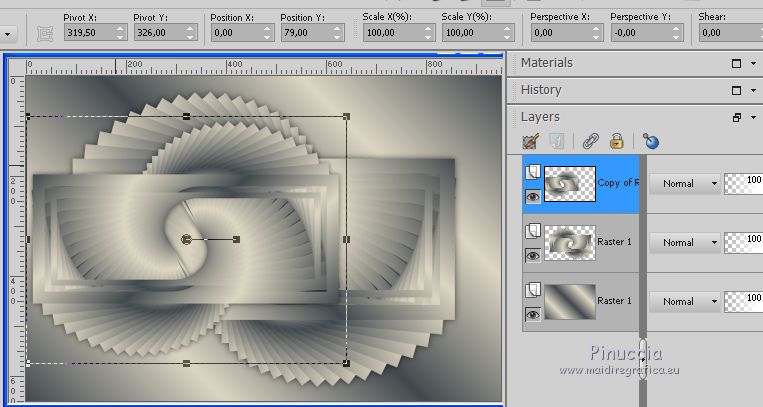Expand the Materials palette header
Viewport: 763px width, 407px height.
(547, 63)
